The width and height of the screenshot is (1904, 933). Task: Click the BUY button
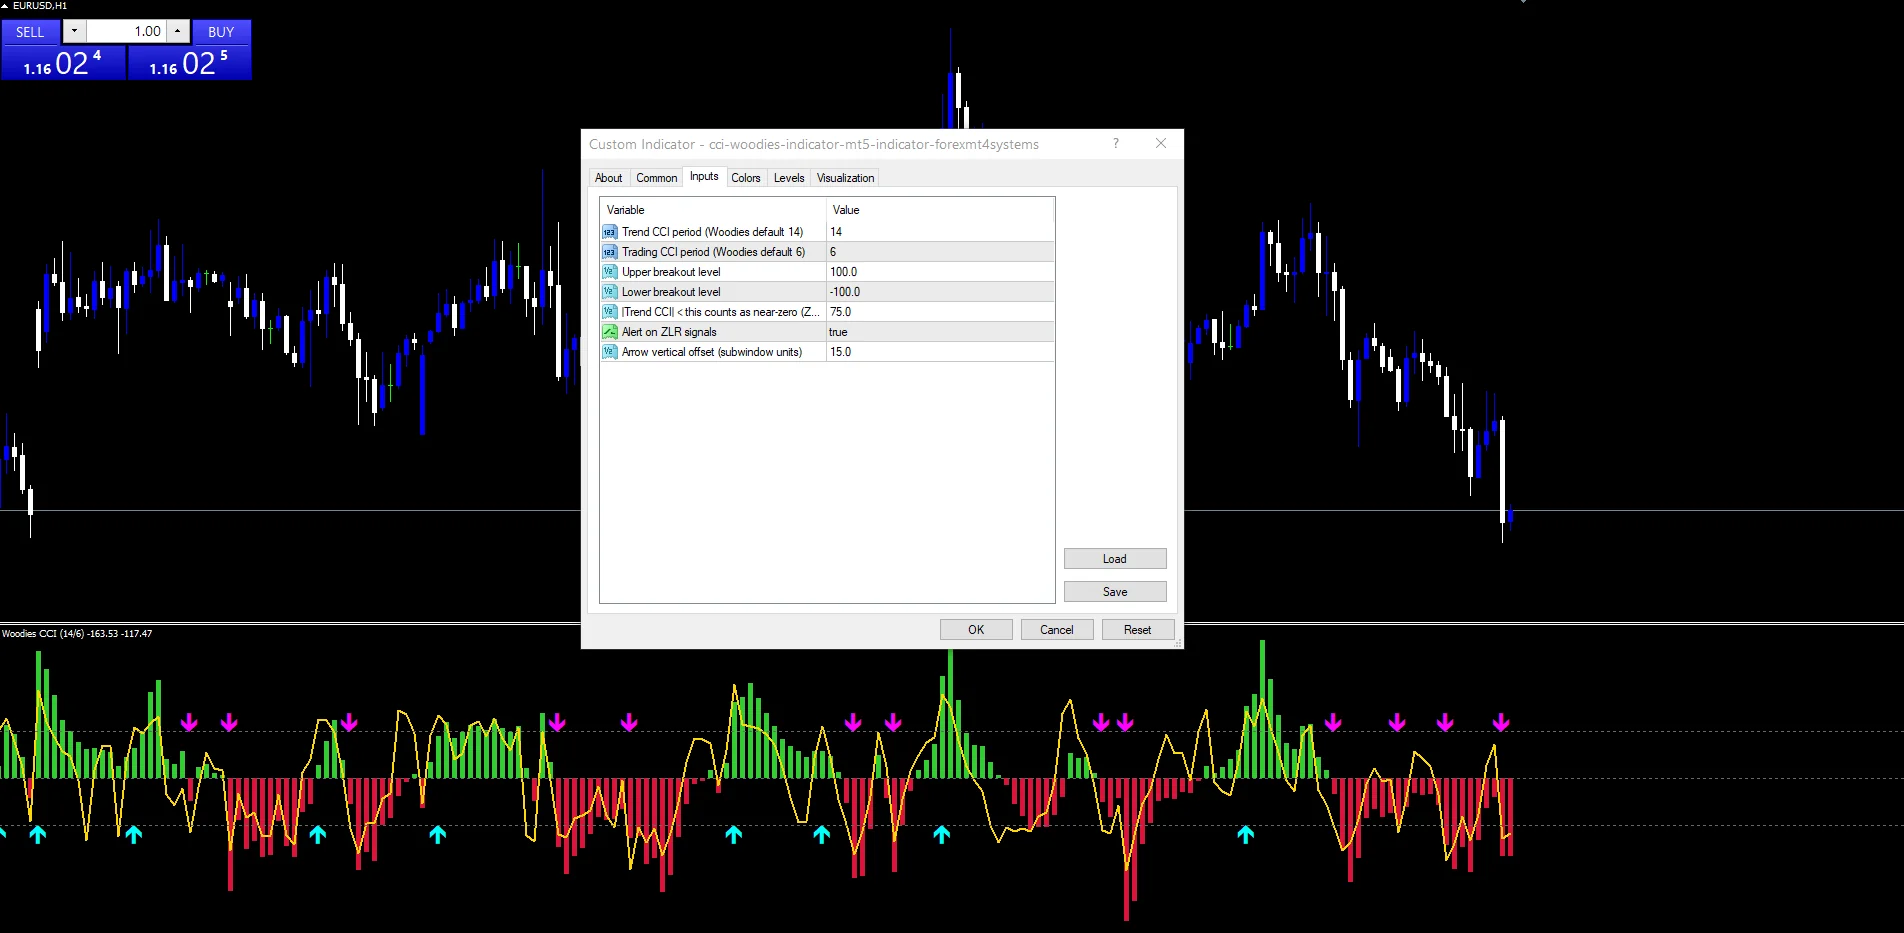coord(221,32)
